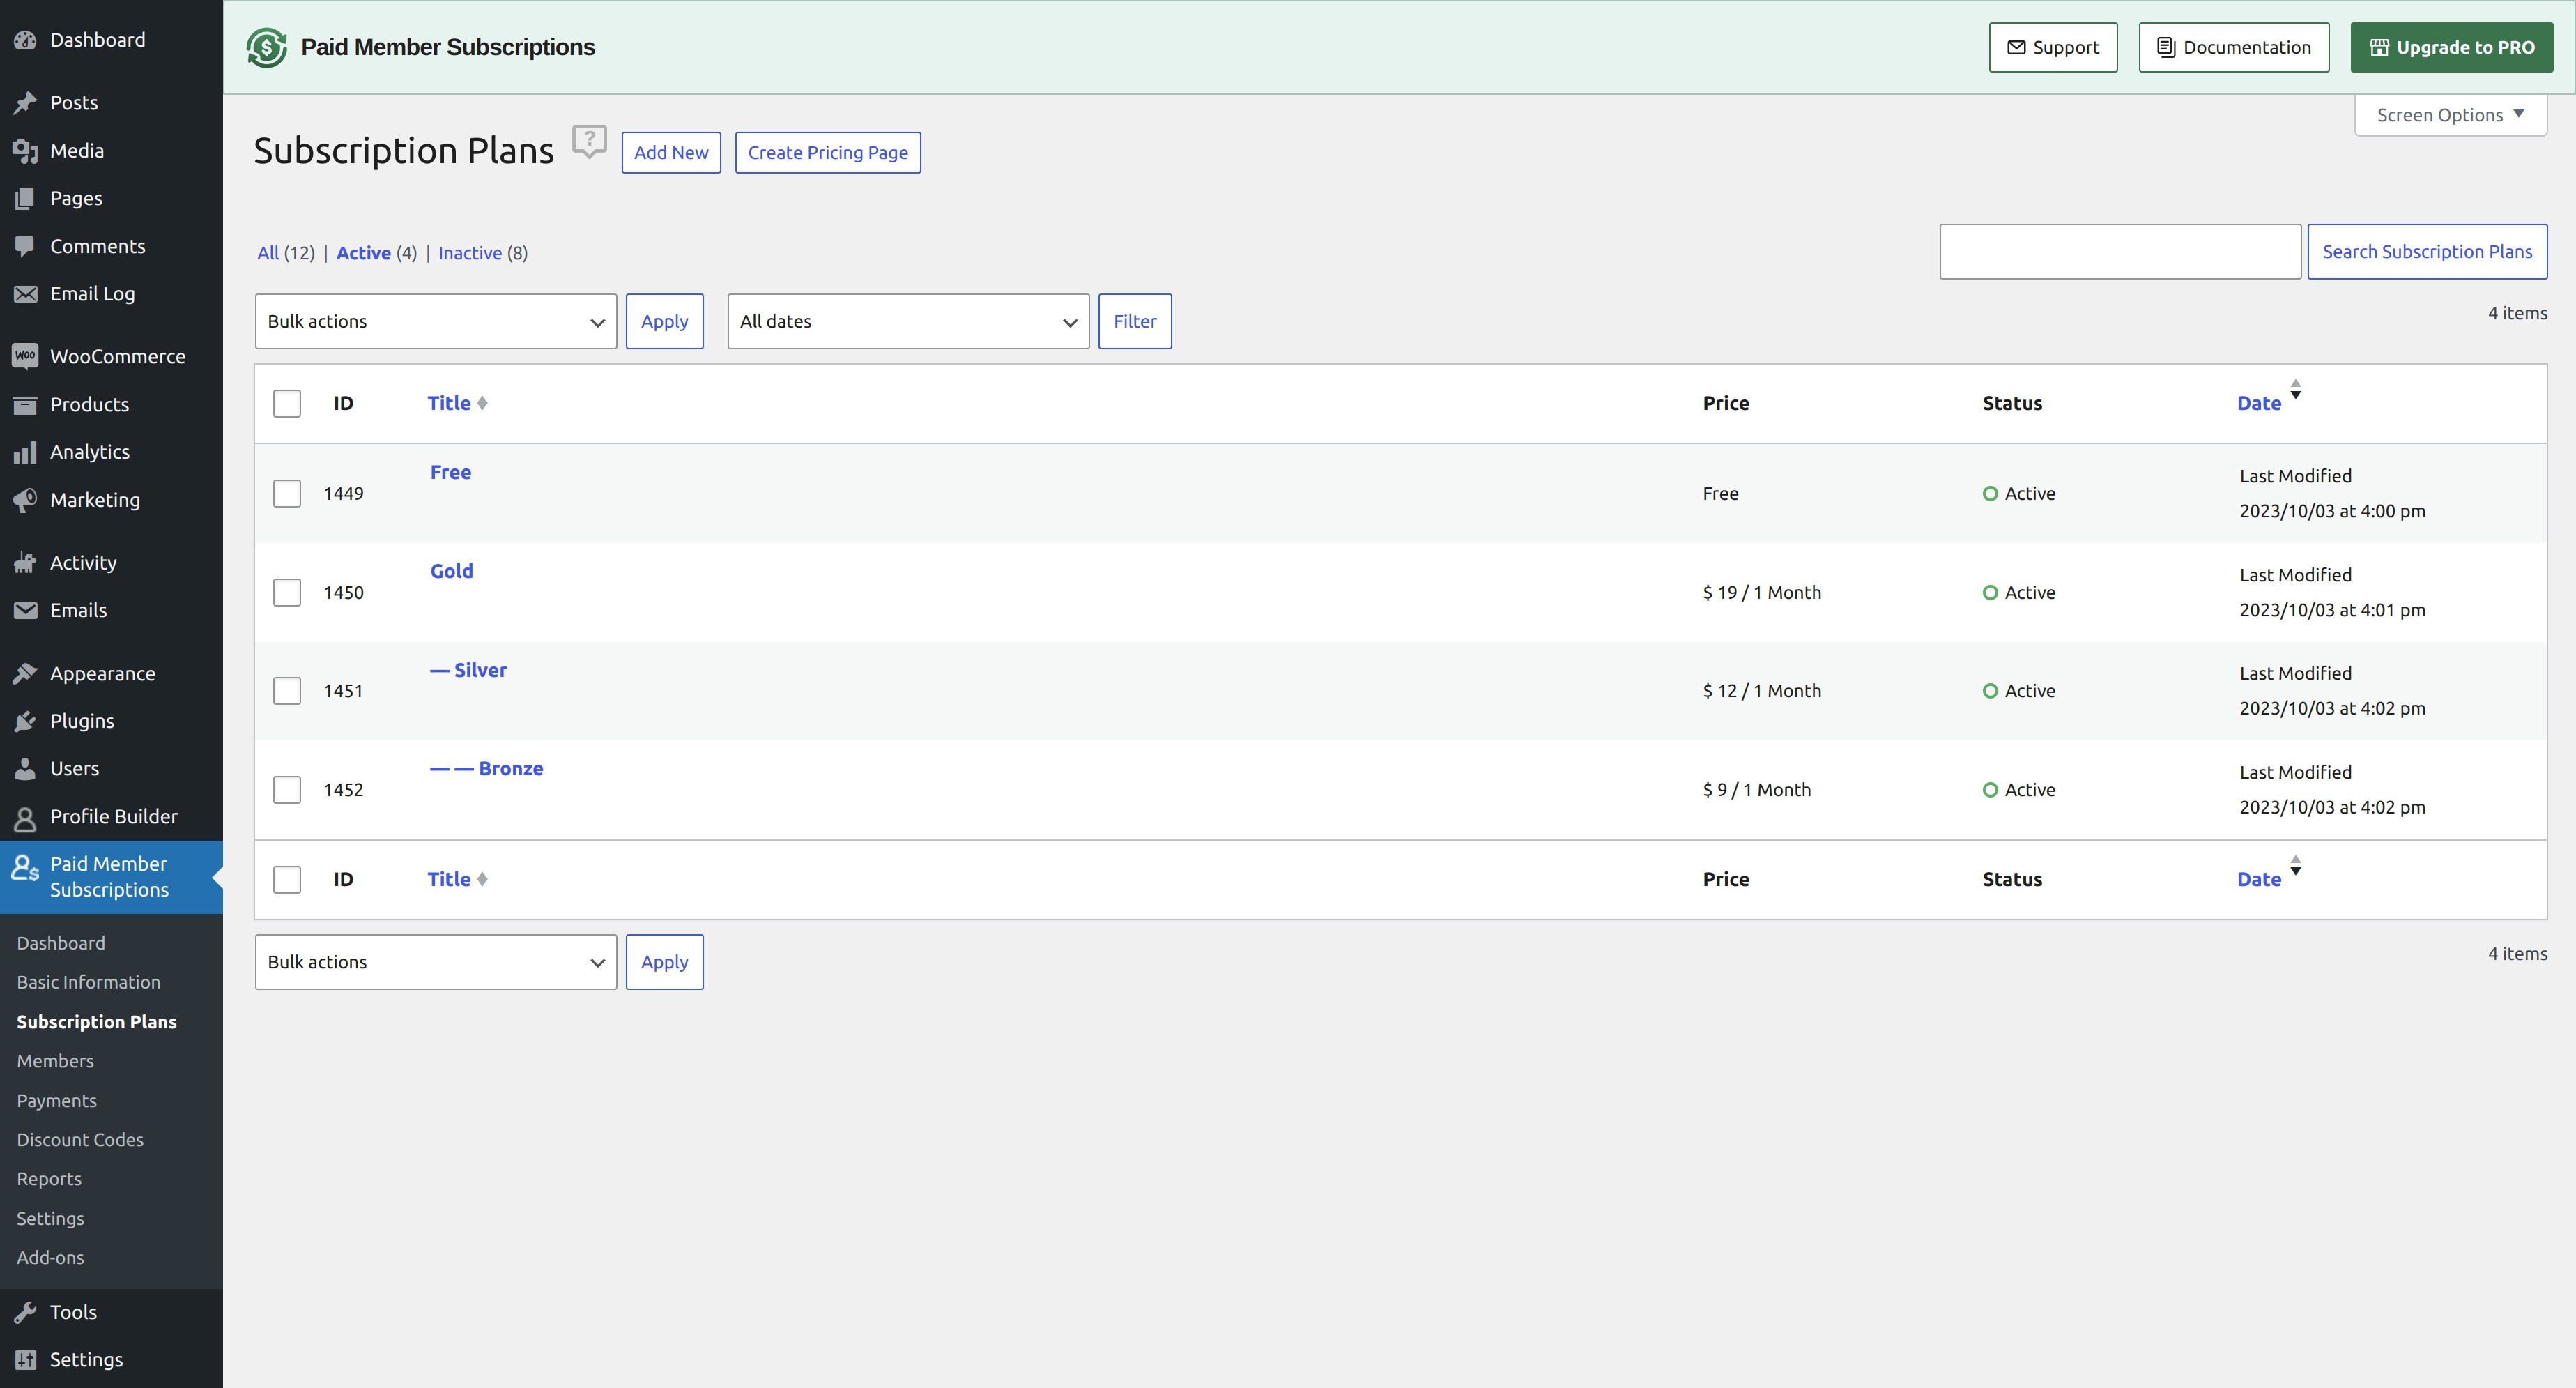Sort table by Date column arrow
The width and height of the screenshot is (2576, 1388).
point(2295,390)
